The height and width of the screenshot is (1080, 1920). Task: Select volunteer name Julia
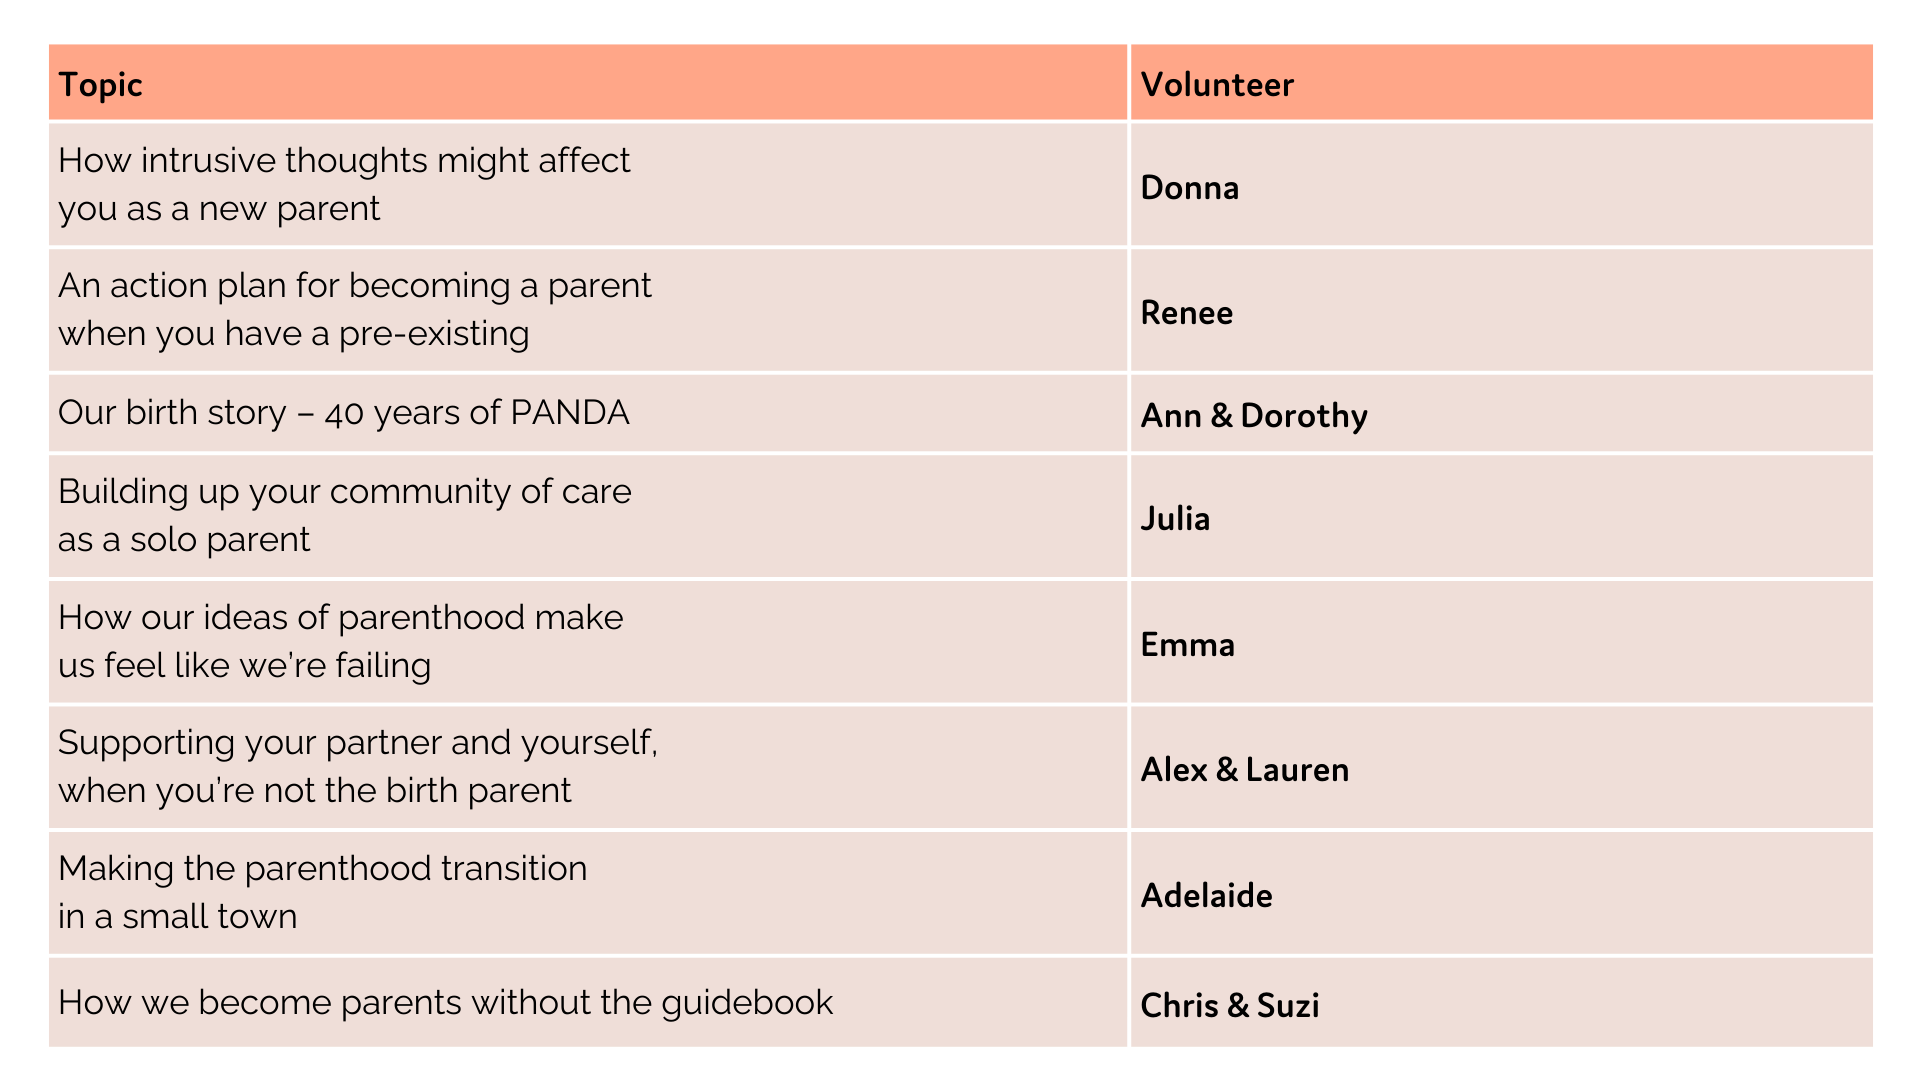tap(1175, 519)
